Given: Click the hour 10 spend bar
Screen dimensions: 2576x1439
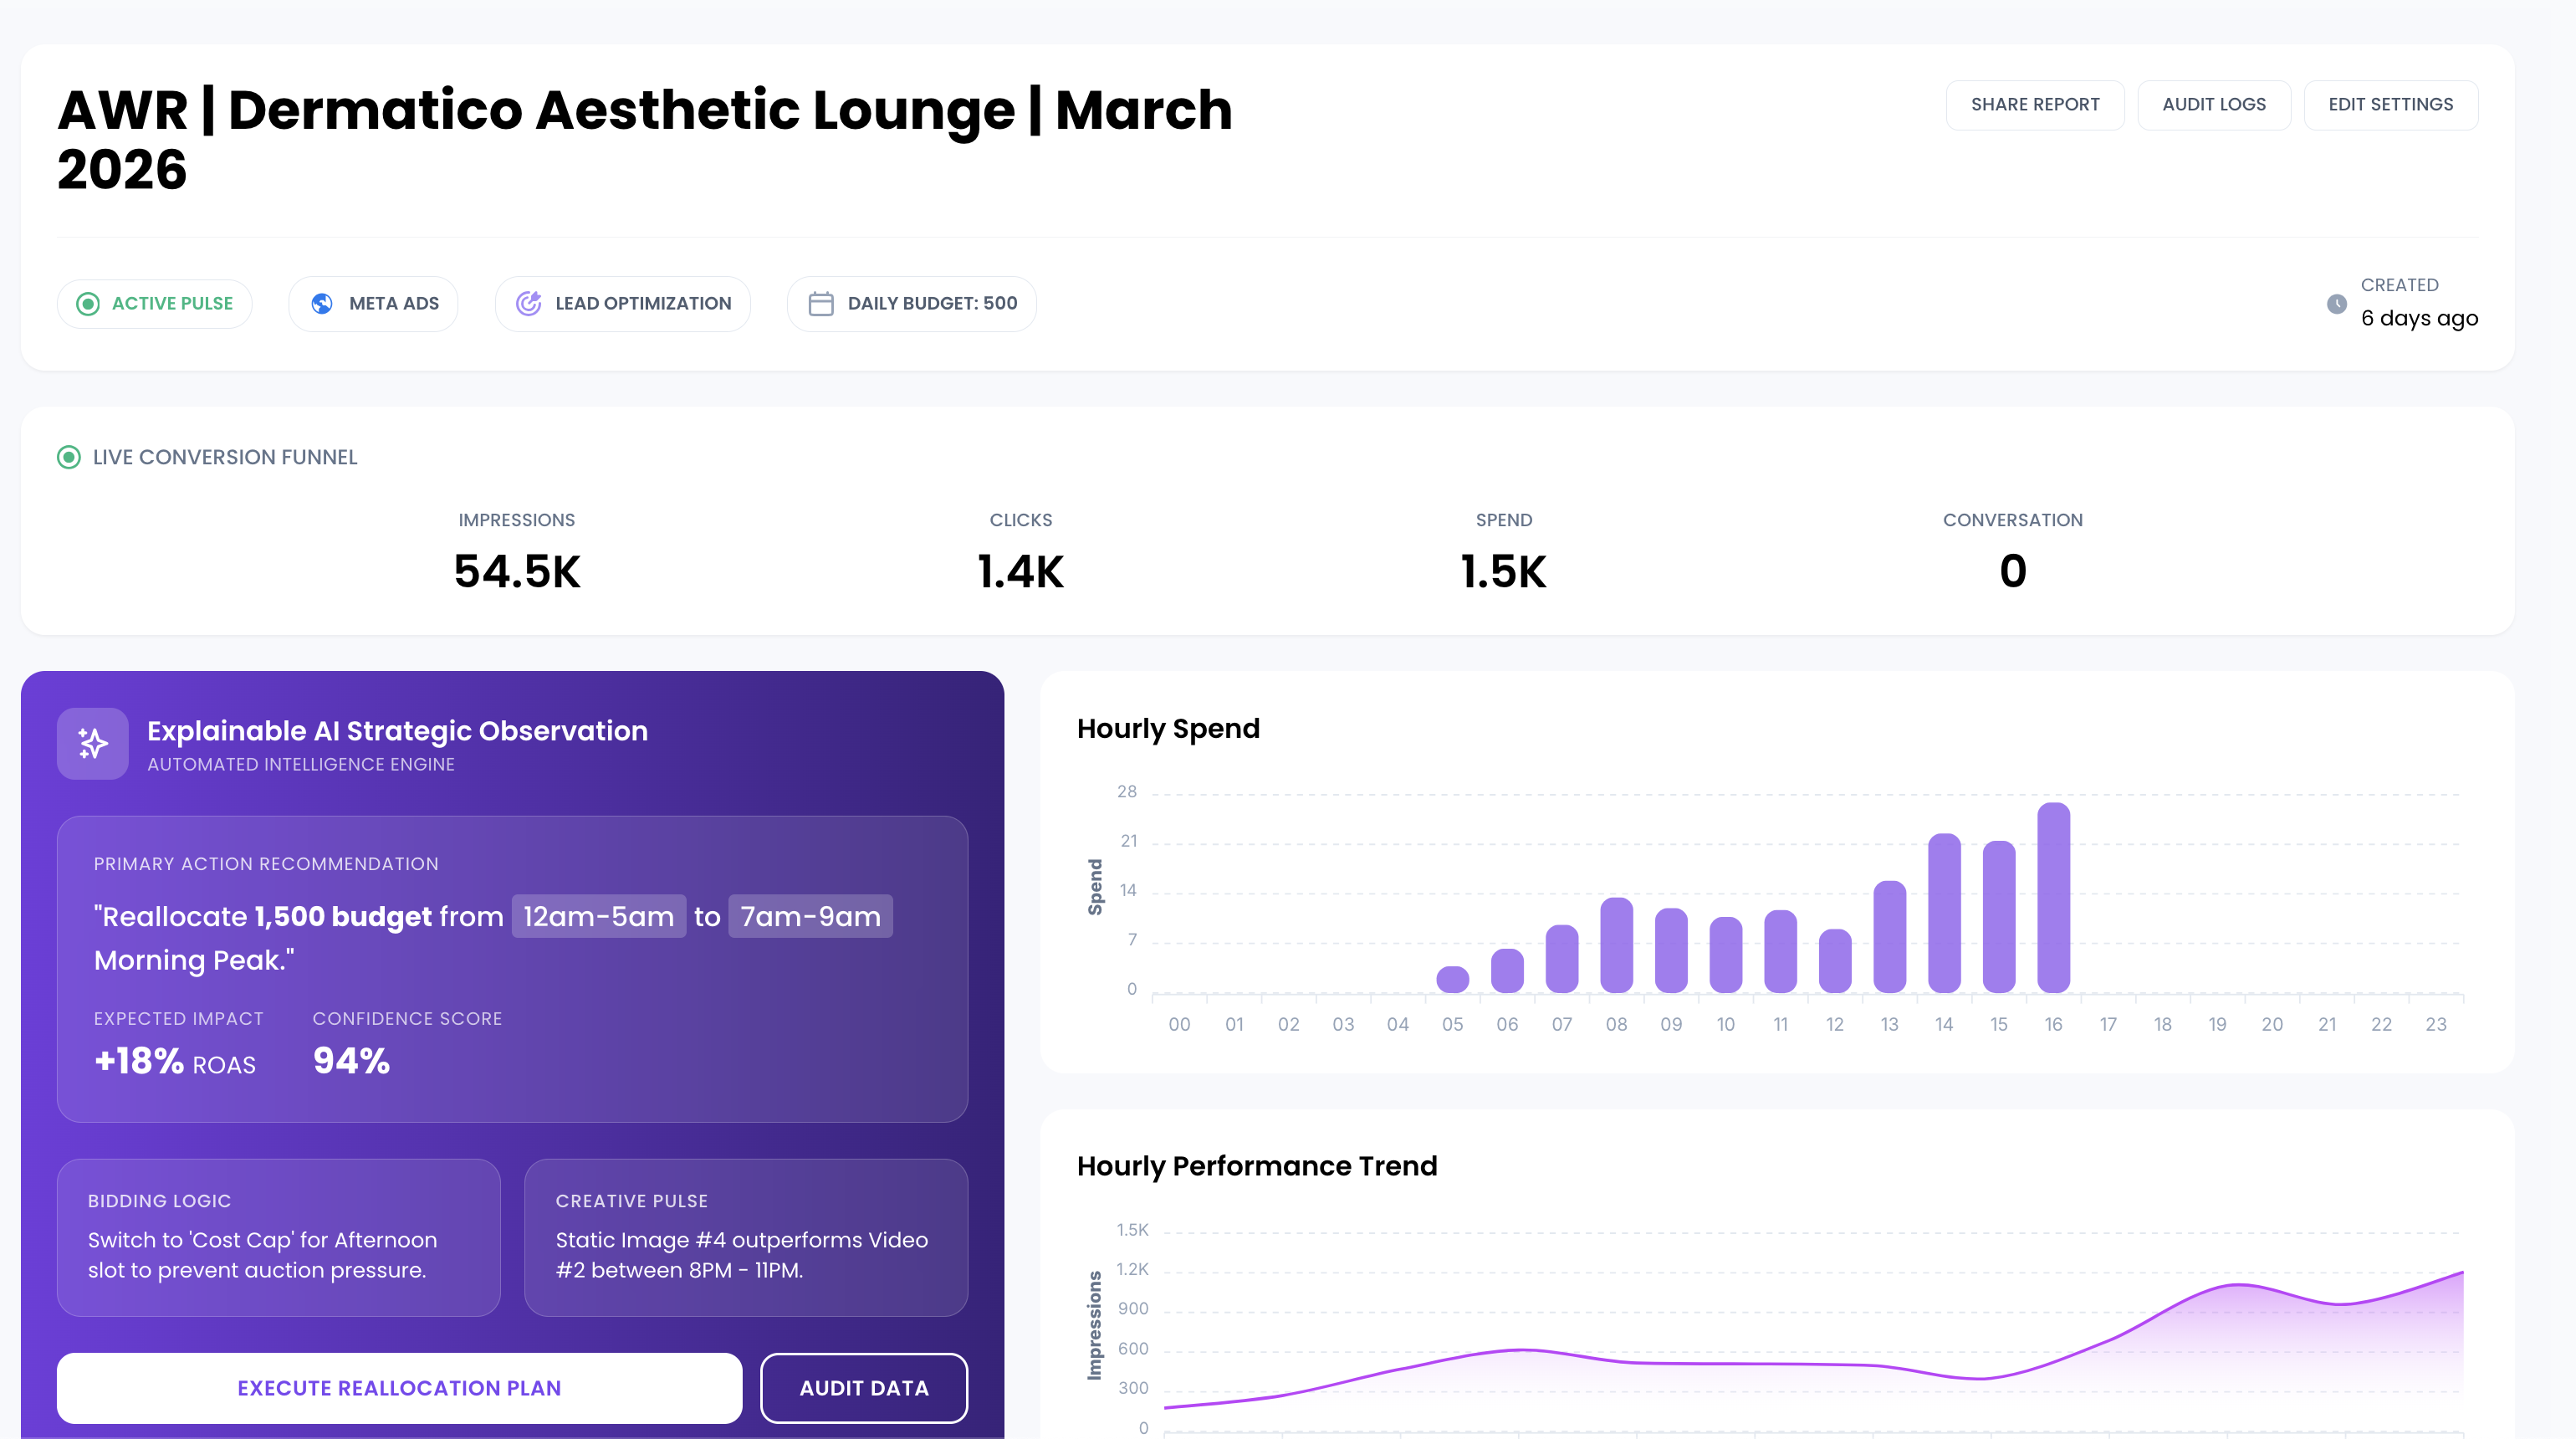Looking at the screenshot, I should 1726,954.
